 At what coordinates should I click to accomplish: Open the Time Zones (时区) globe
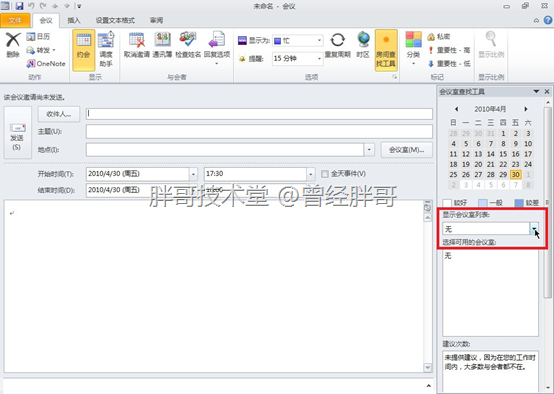[363, 45]
